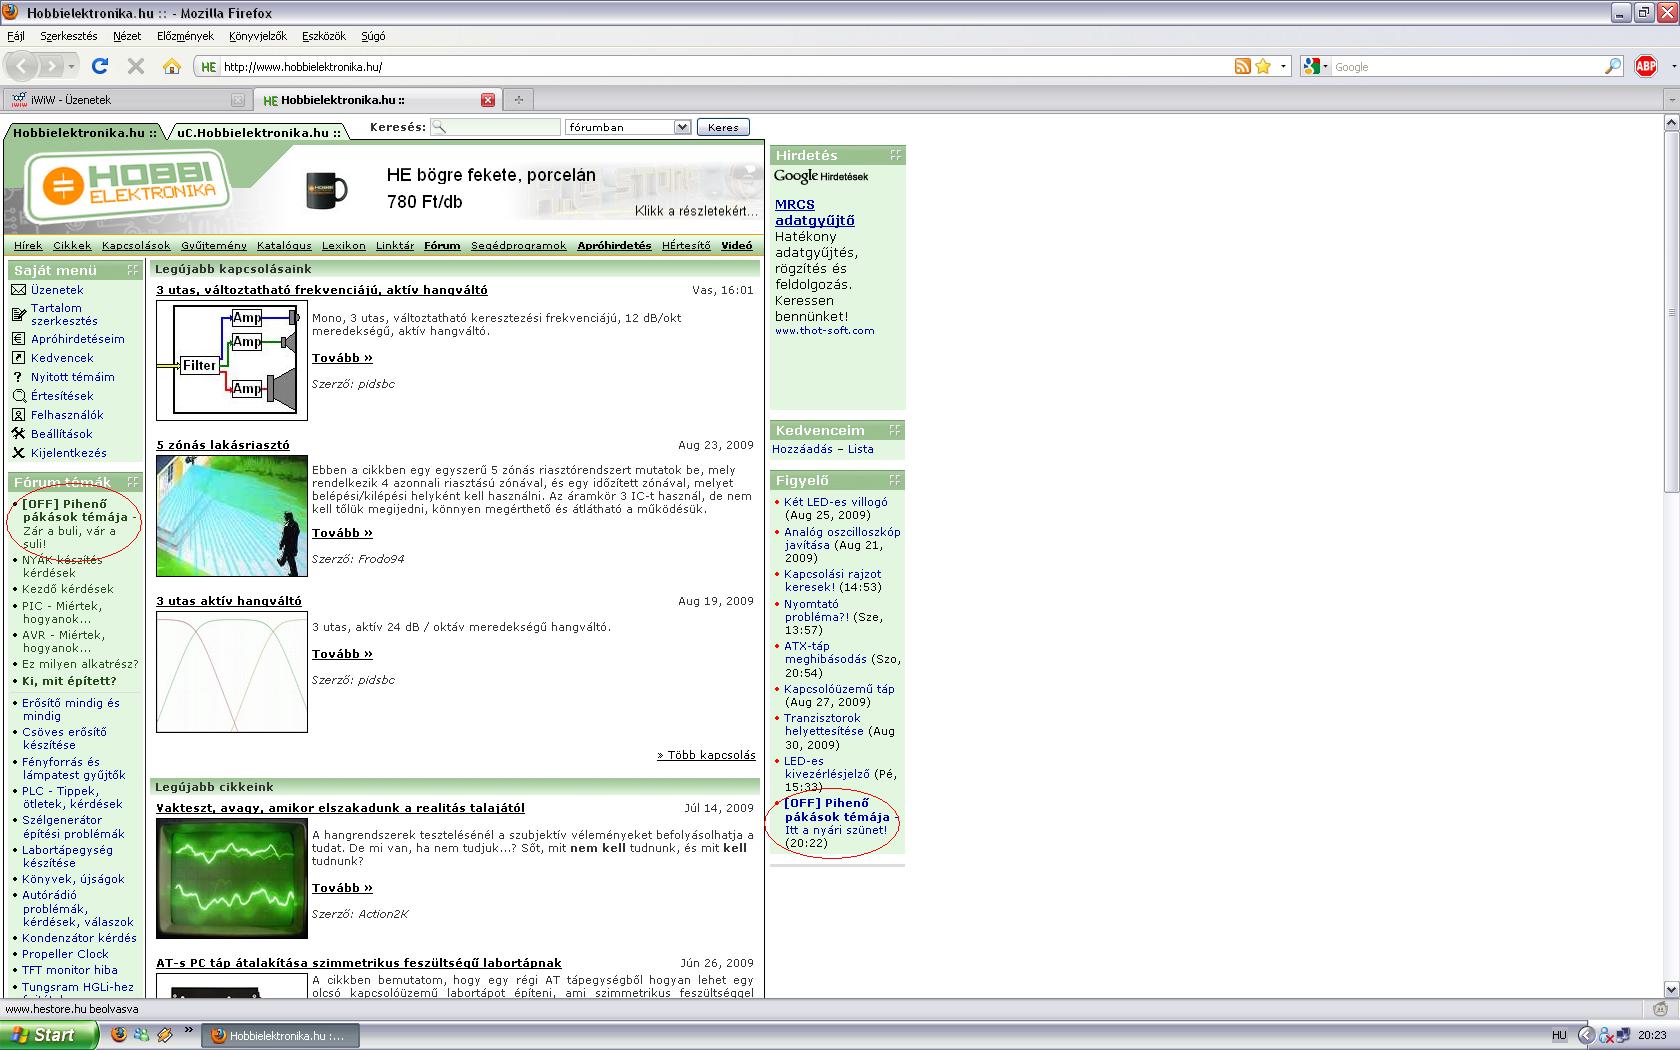Focus the Google search box
1680x1050 pixels.
click(1466, 67)
